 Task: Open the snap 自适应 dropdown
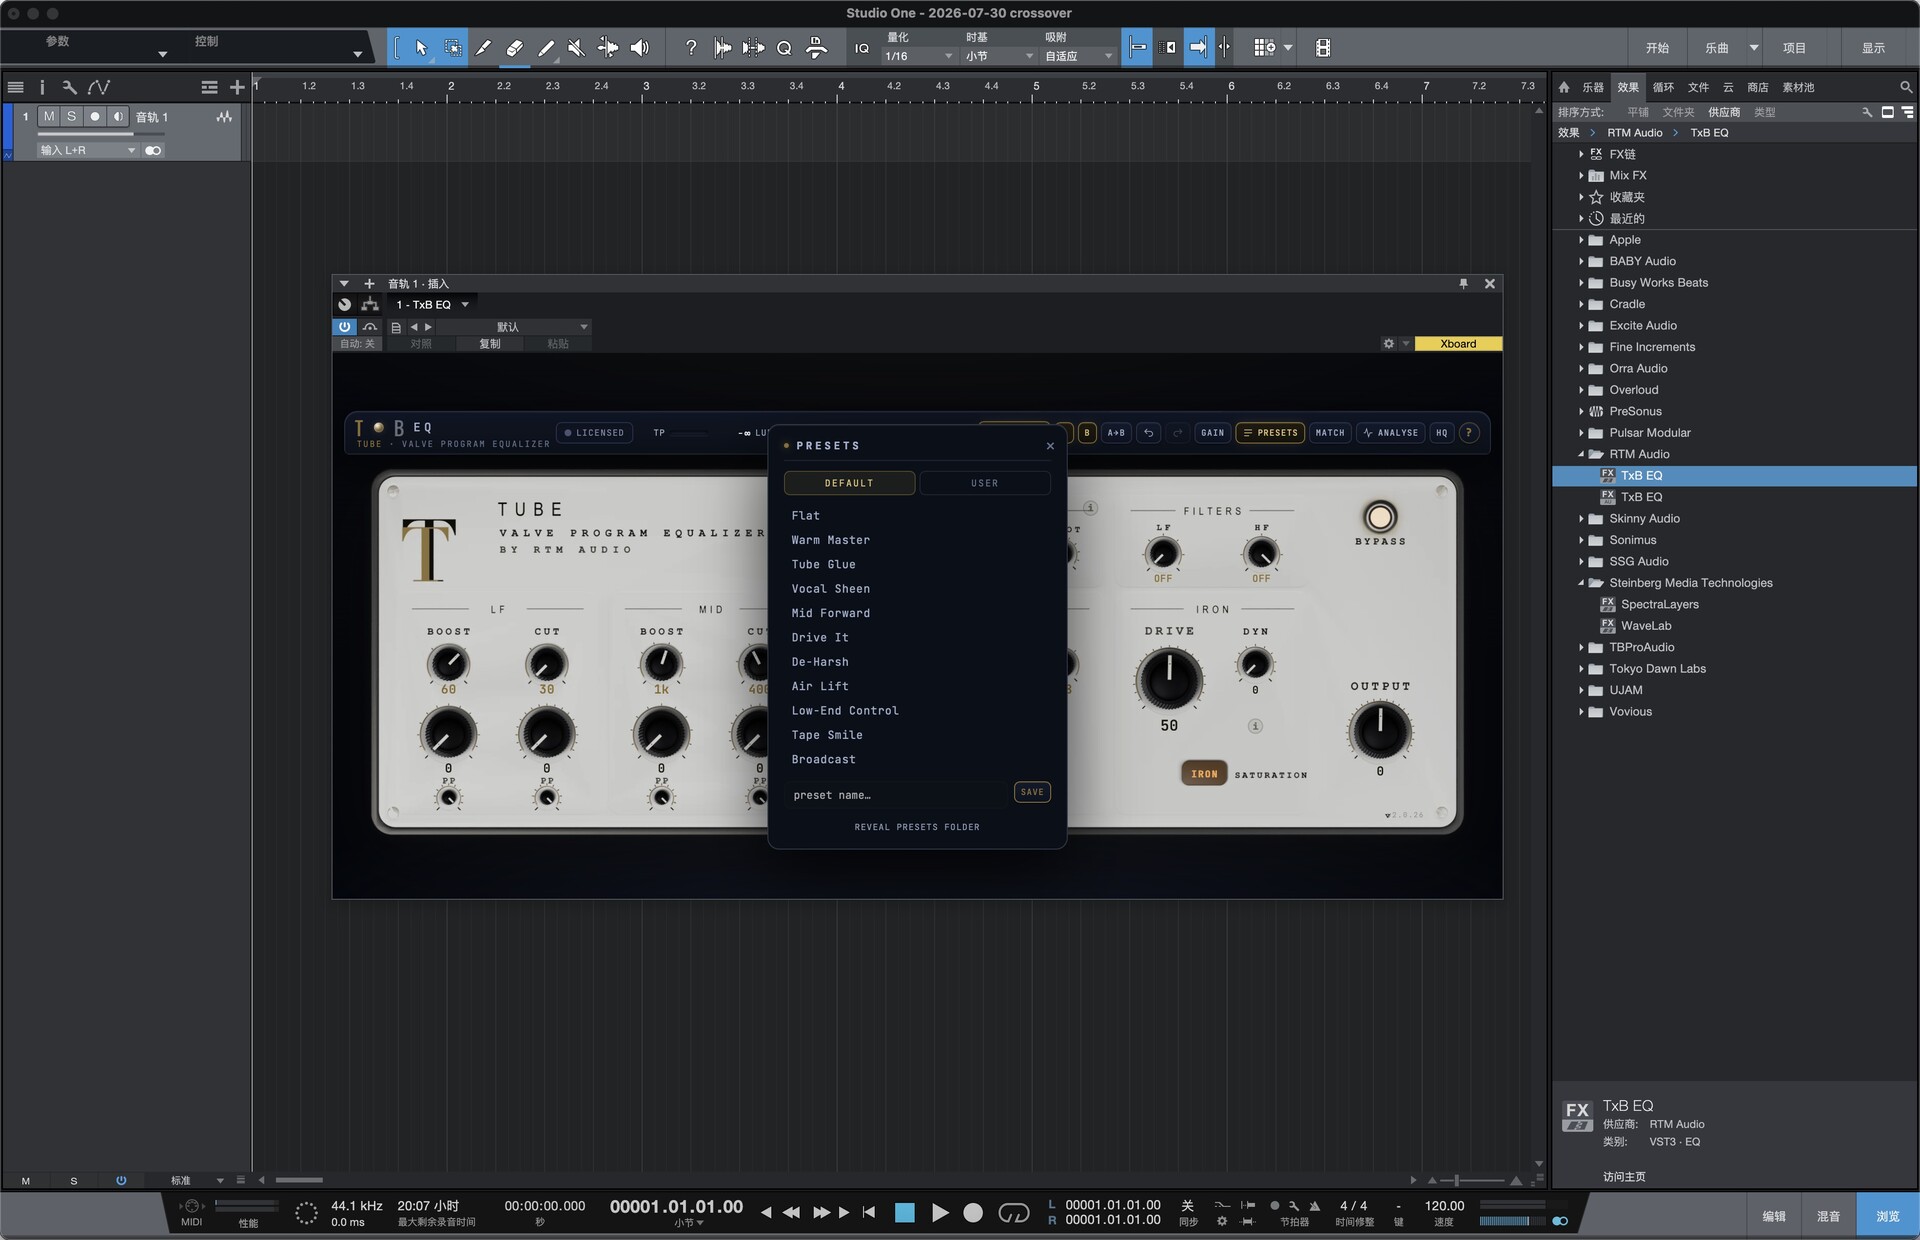(x=1079, y=57)
